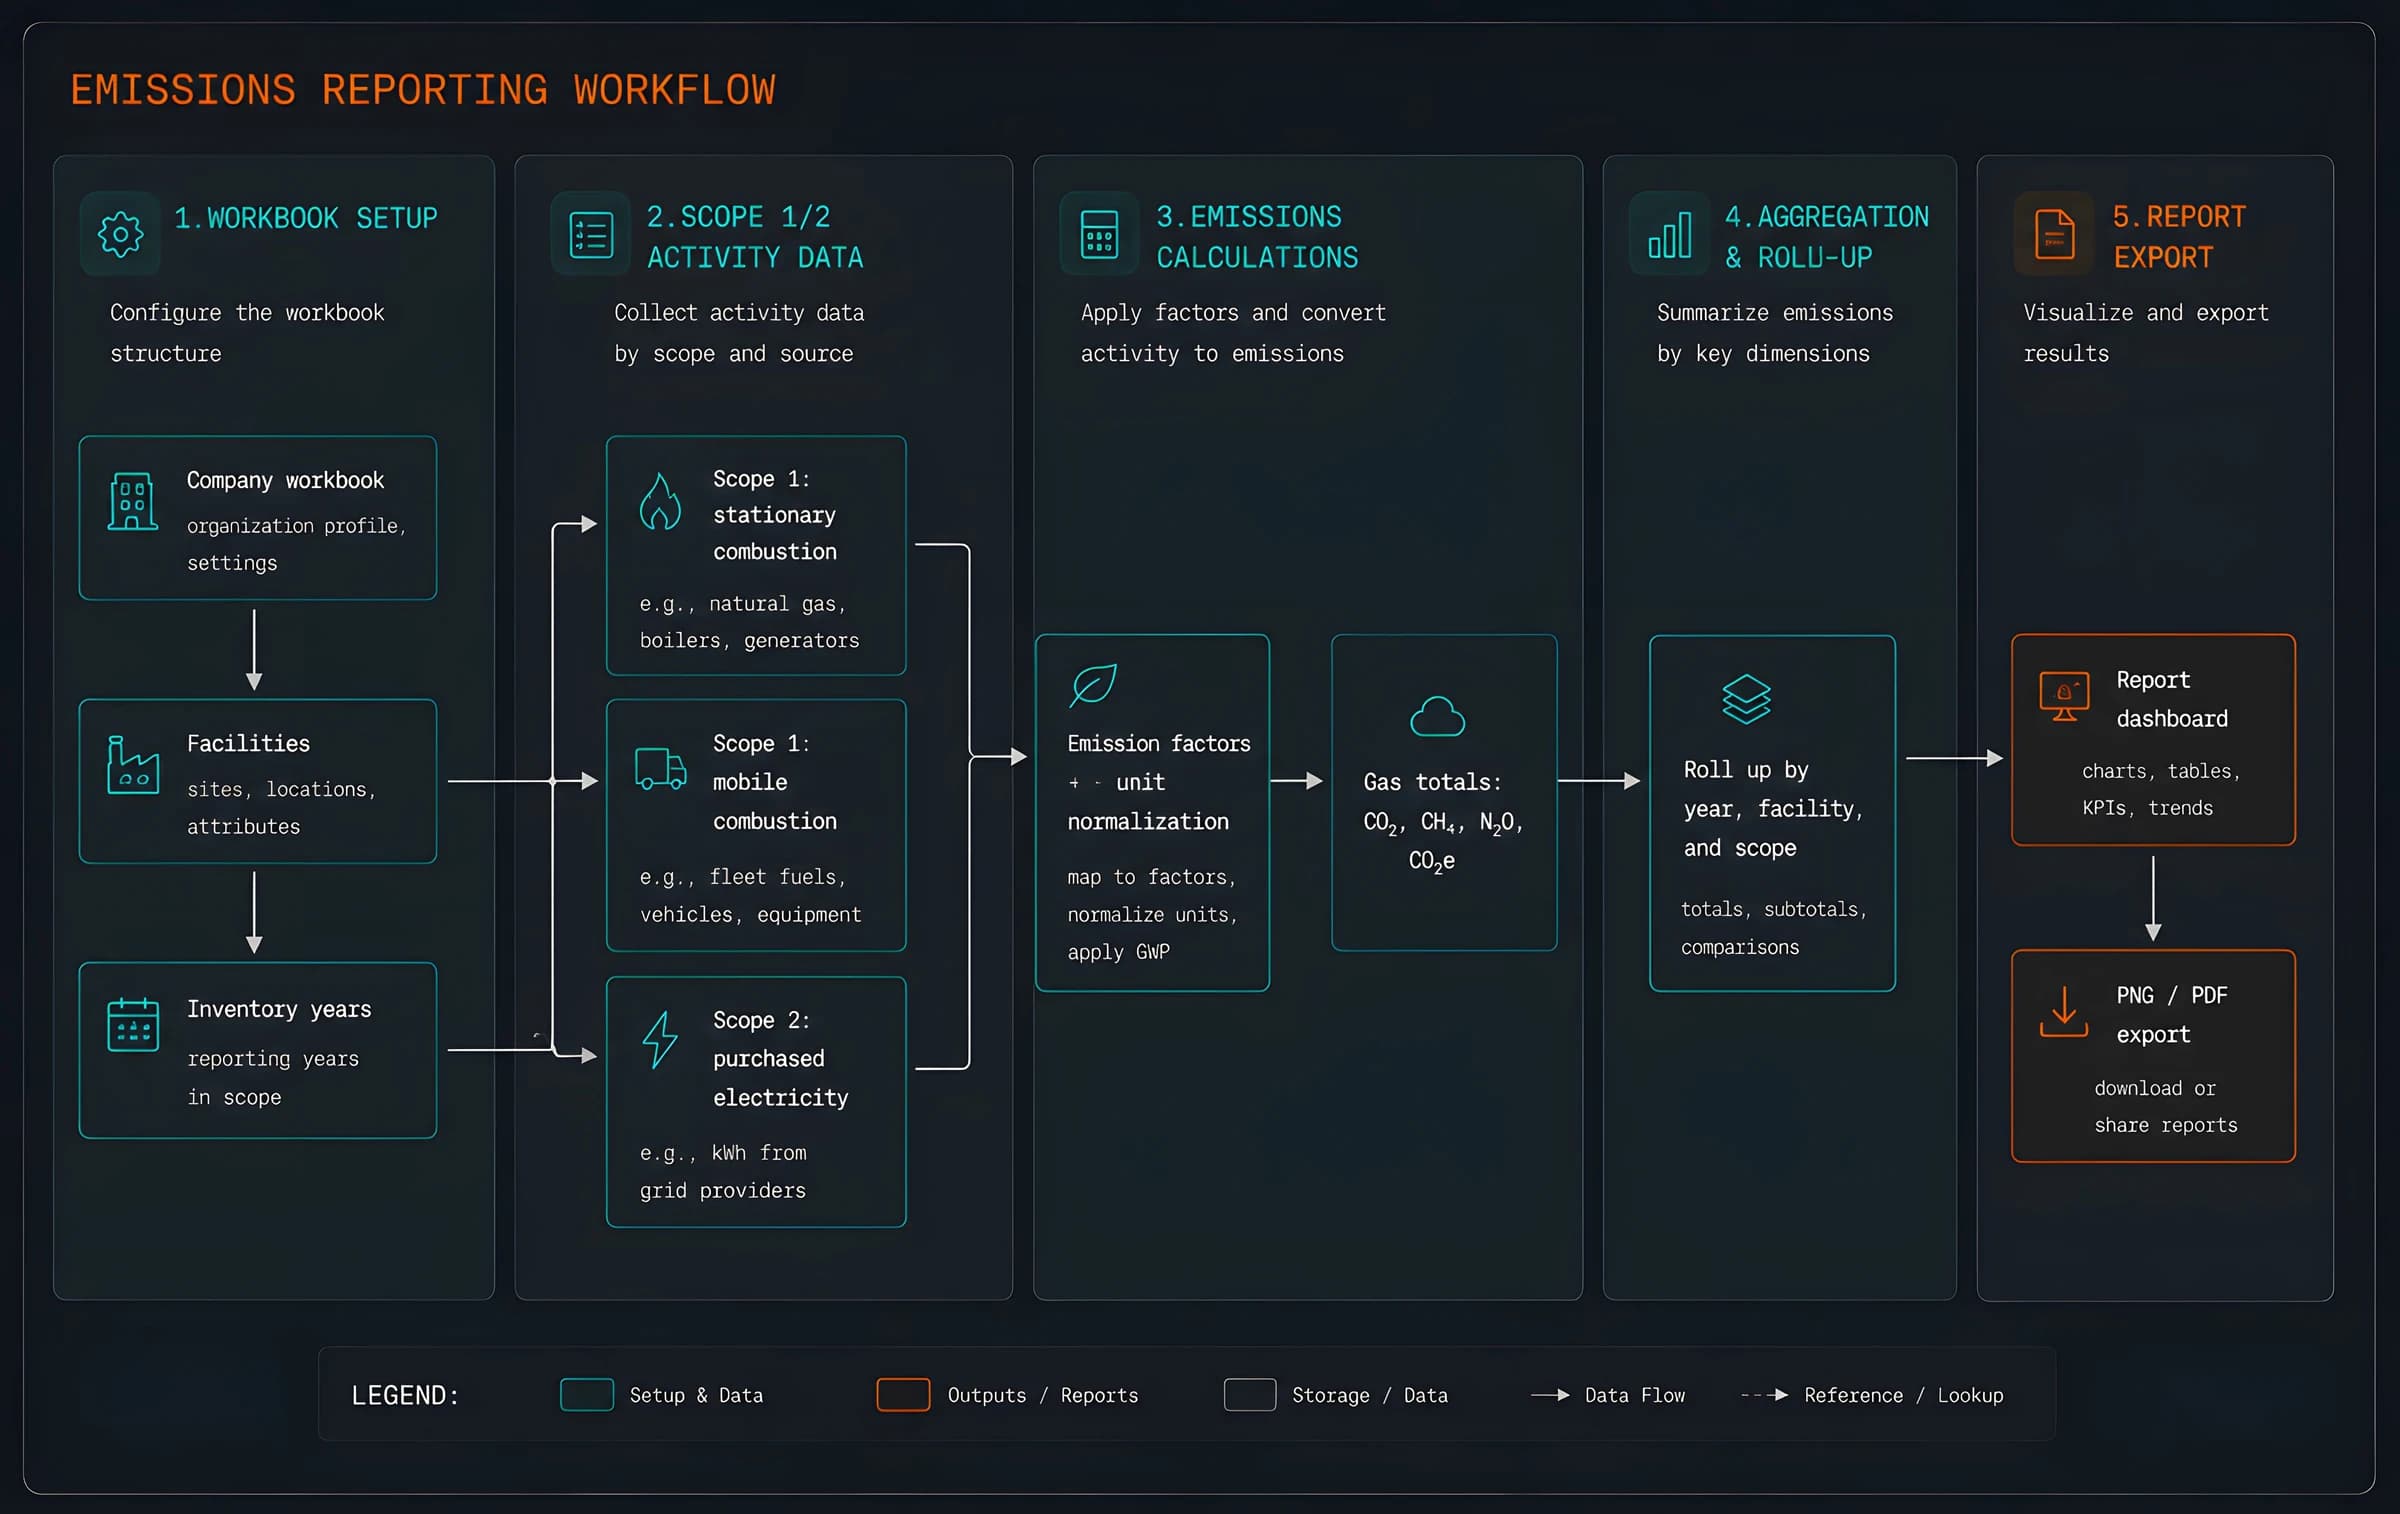This screenshot has height=1514, width=2400.
Task: Select the Gas totals formula text
Action: [x=1443, y=821]
